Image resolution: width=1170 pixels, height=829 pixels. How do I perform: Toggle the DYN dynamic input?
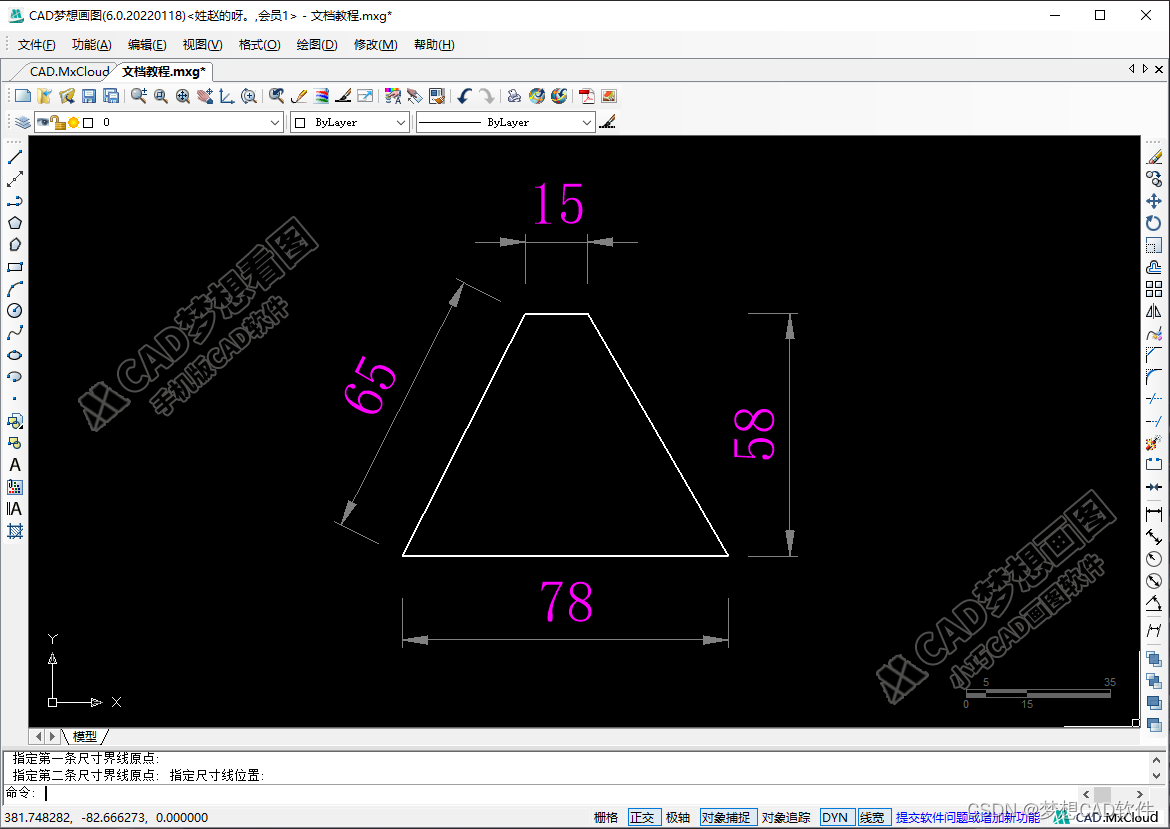click(835, 817)
